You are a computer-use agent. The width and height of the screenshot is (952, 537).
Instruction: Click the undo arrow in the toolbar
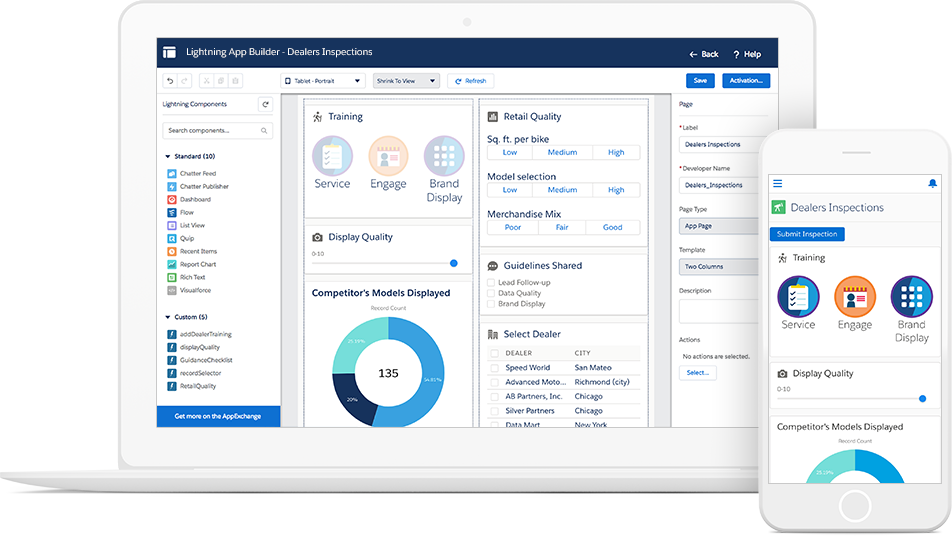[x=170, y=81]
